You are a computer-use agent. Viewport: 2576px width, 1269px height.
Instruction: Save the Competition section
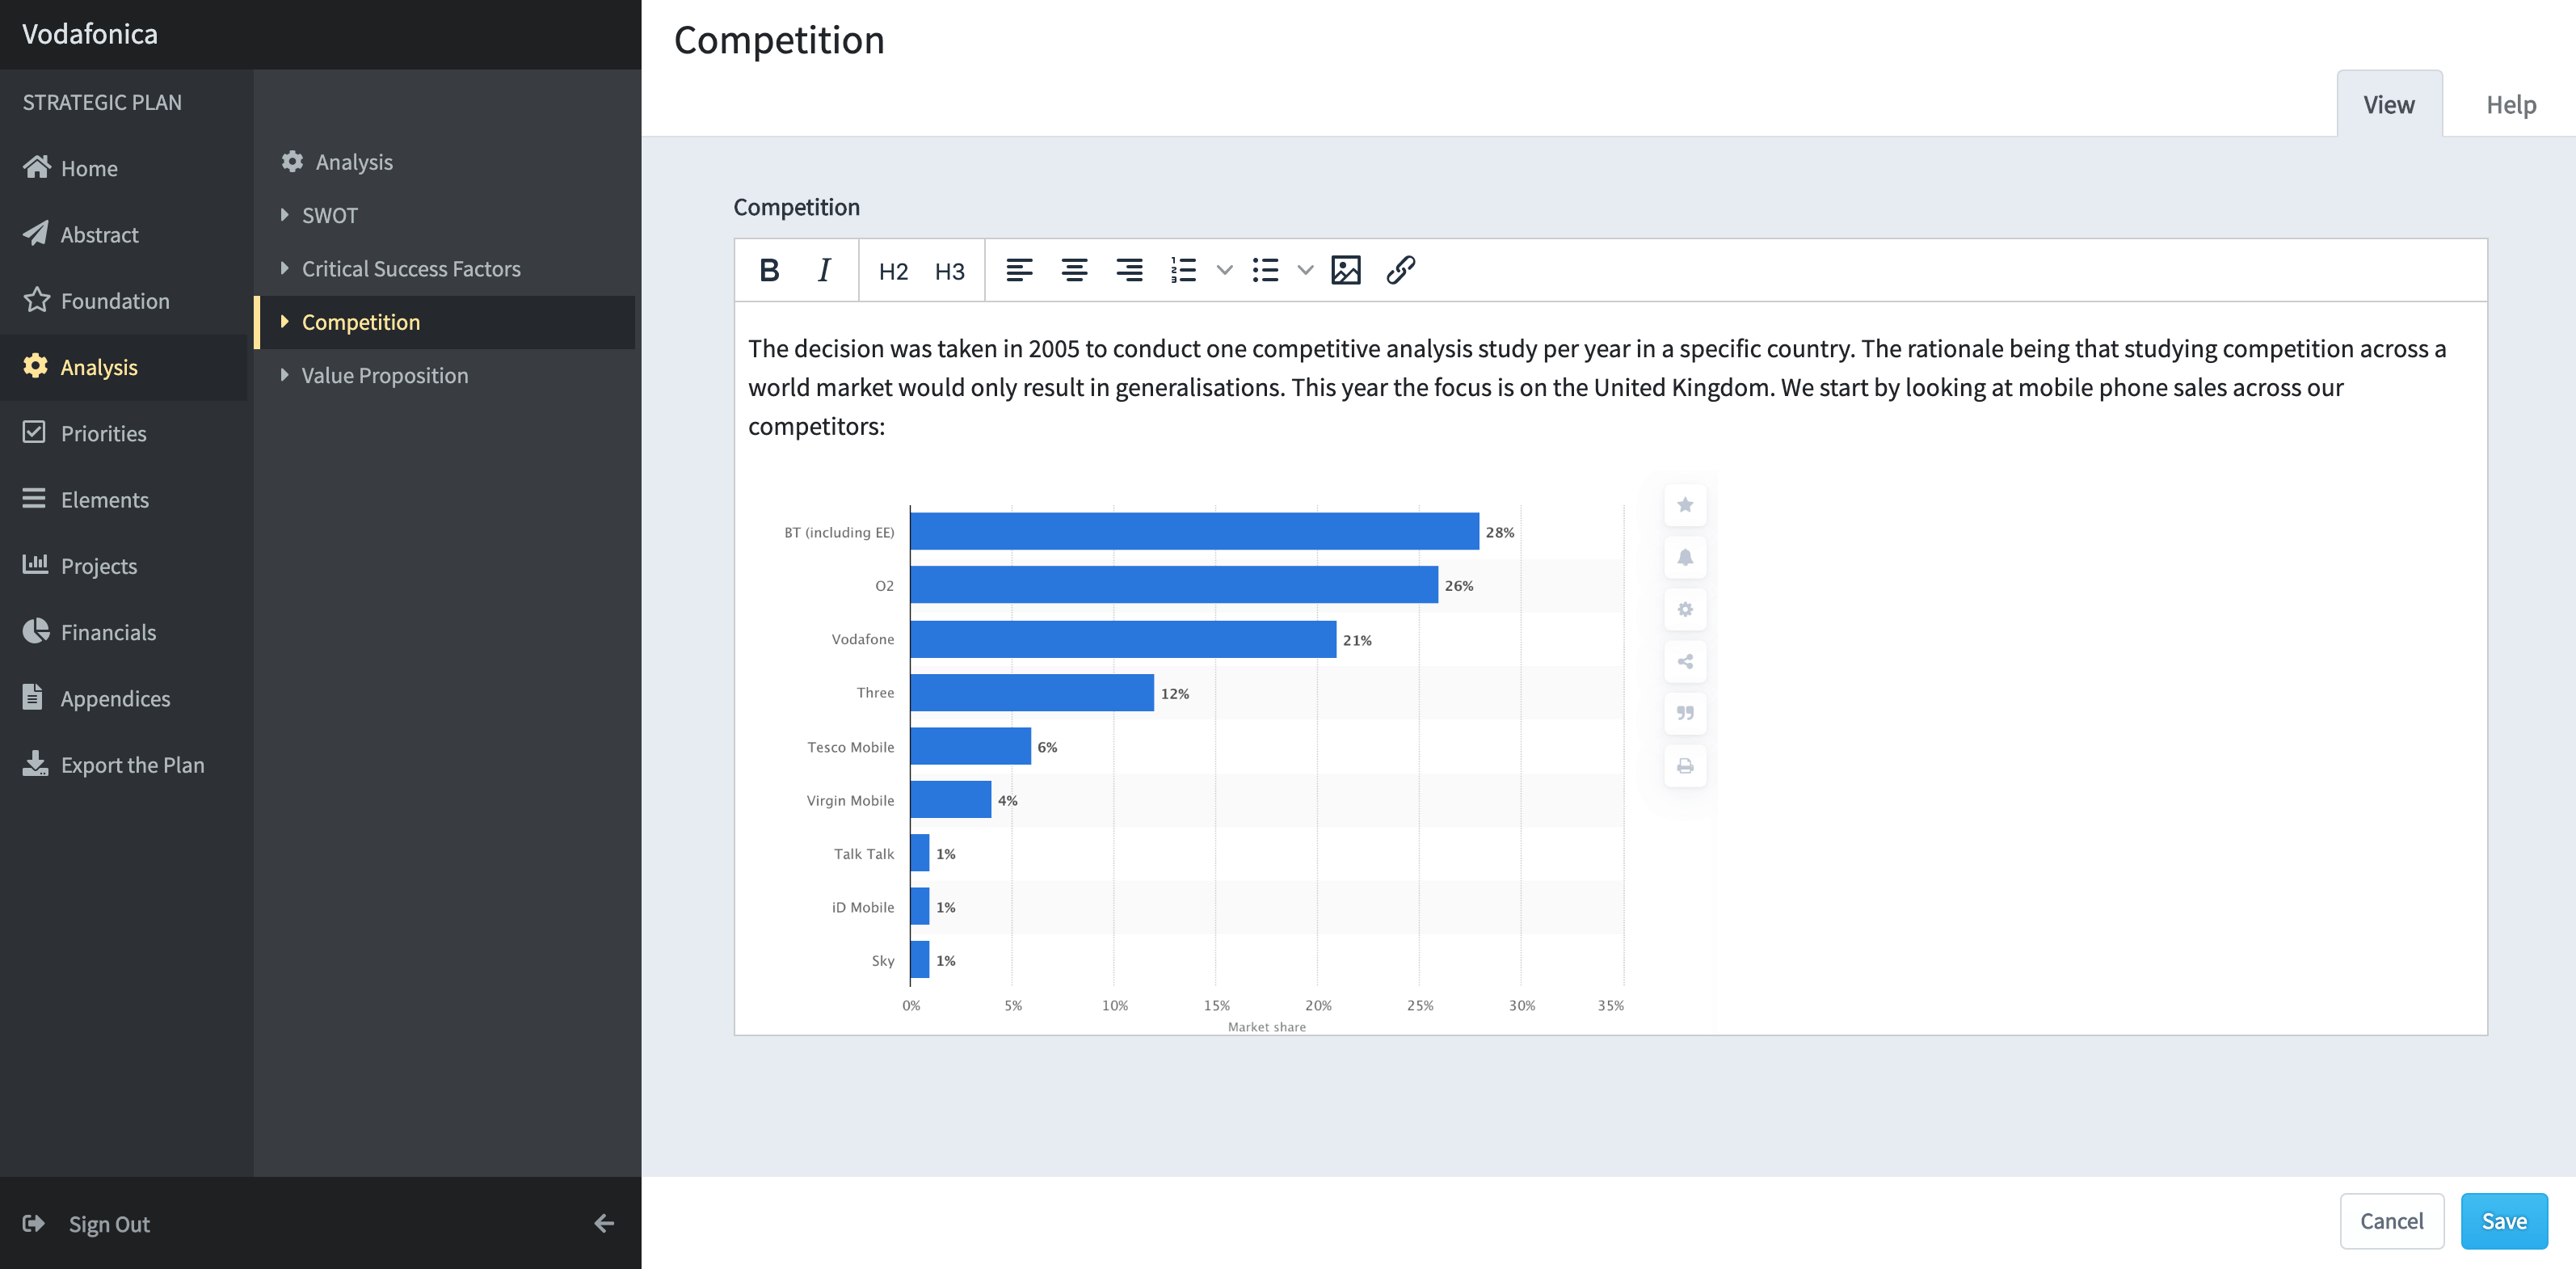click(x=2504, y=1221)
